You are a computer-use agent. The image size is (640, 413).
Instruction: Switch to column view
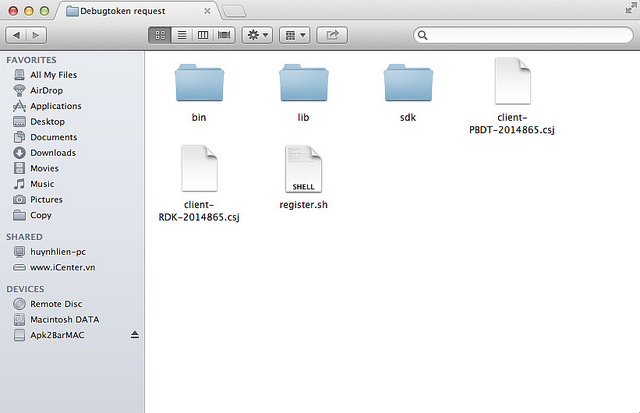203,35
